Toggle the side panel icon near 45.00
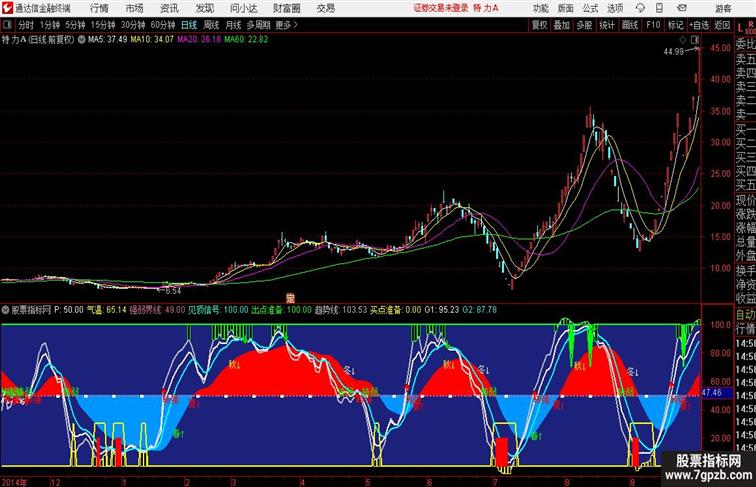Viewport: 756px width, 487px height. pyautogui.click(x=695, y=40)
